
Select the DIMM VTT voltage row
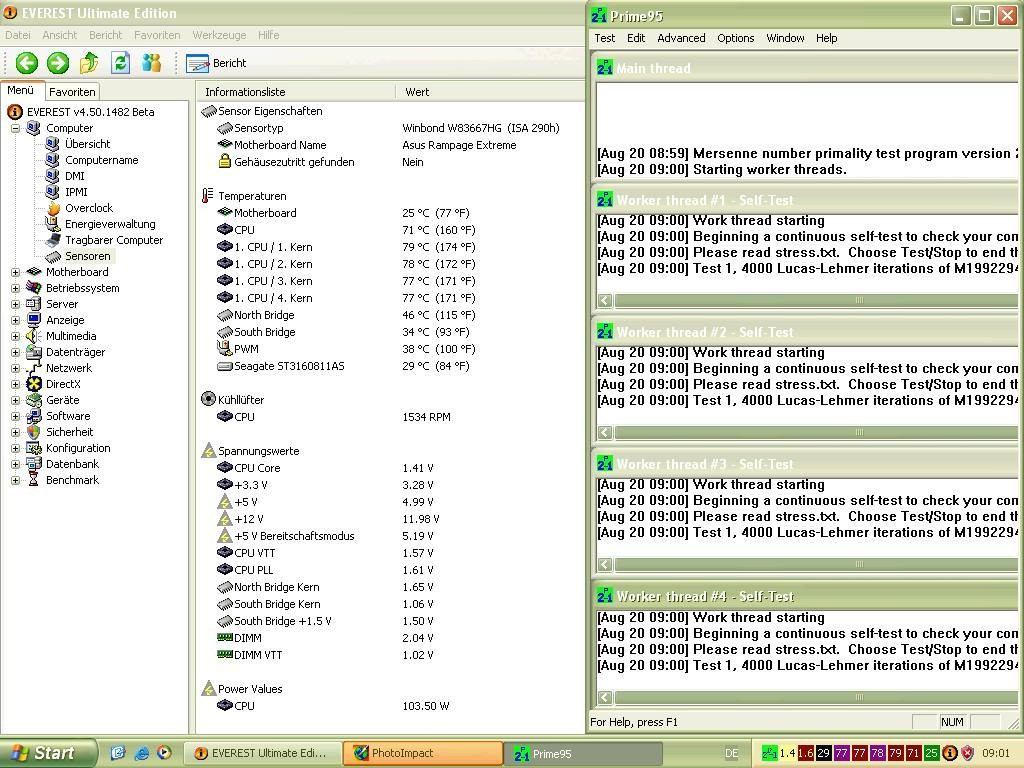point(390,654)
